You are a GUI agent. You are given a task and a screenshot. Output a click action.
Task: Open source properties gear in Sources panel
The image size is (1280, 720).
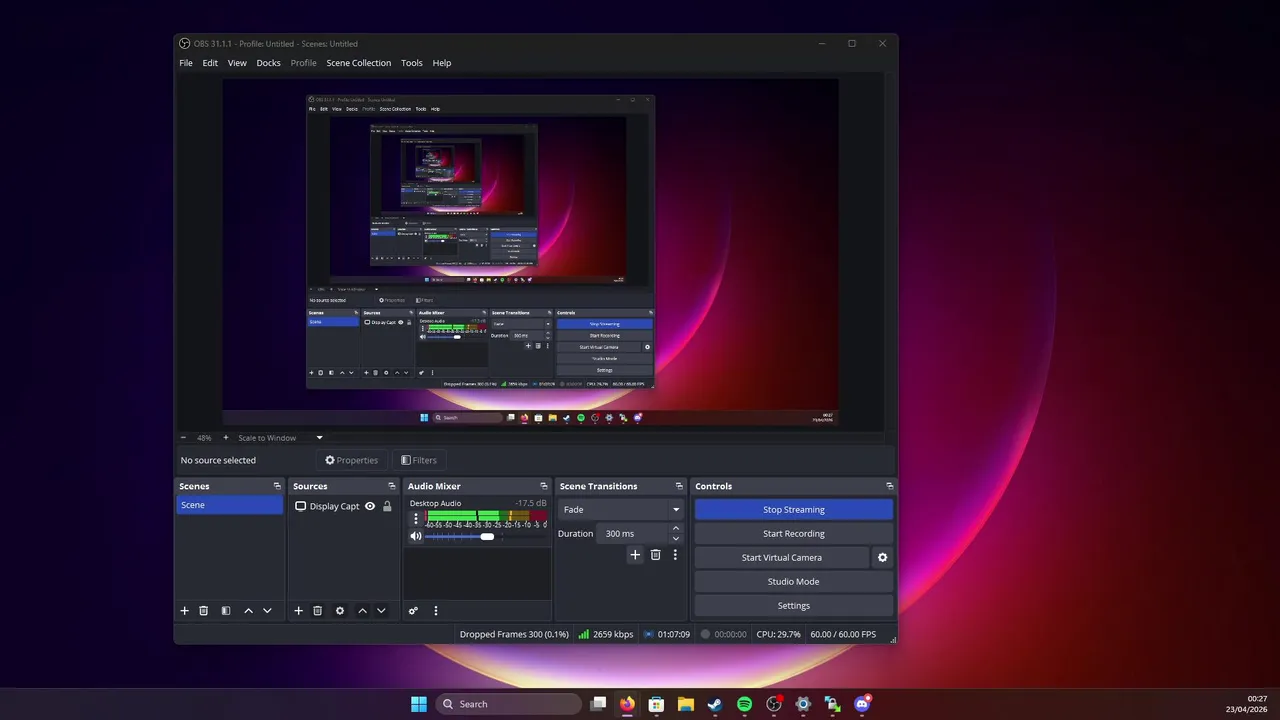[340, 611]
